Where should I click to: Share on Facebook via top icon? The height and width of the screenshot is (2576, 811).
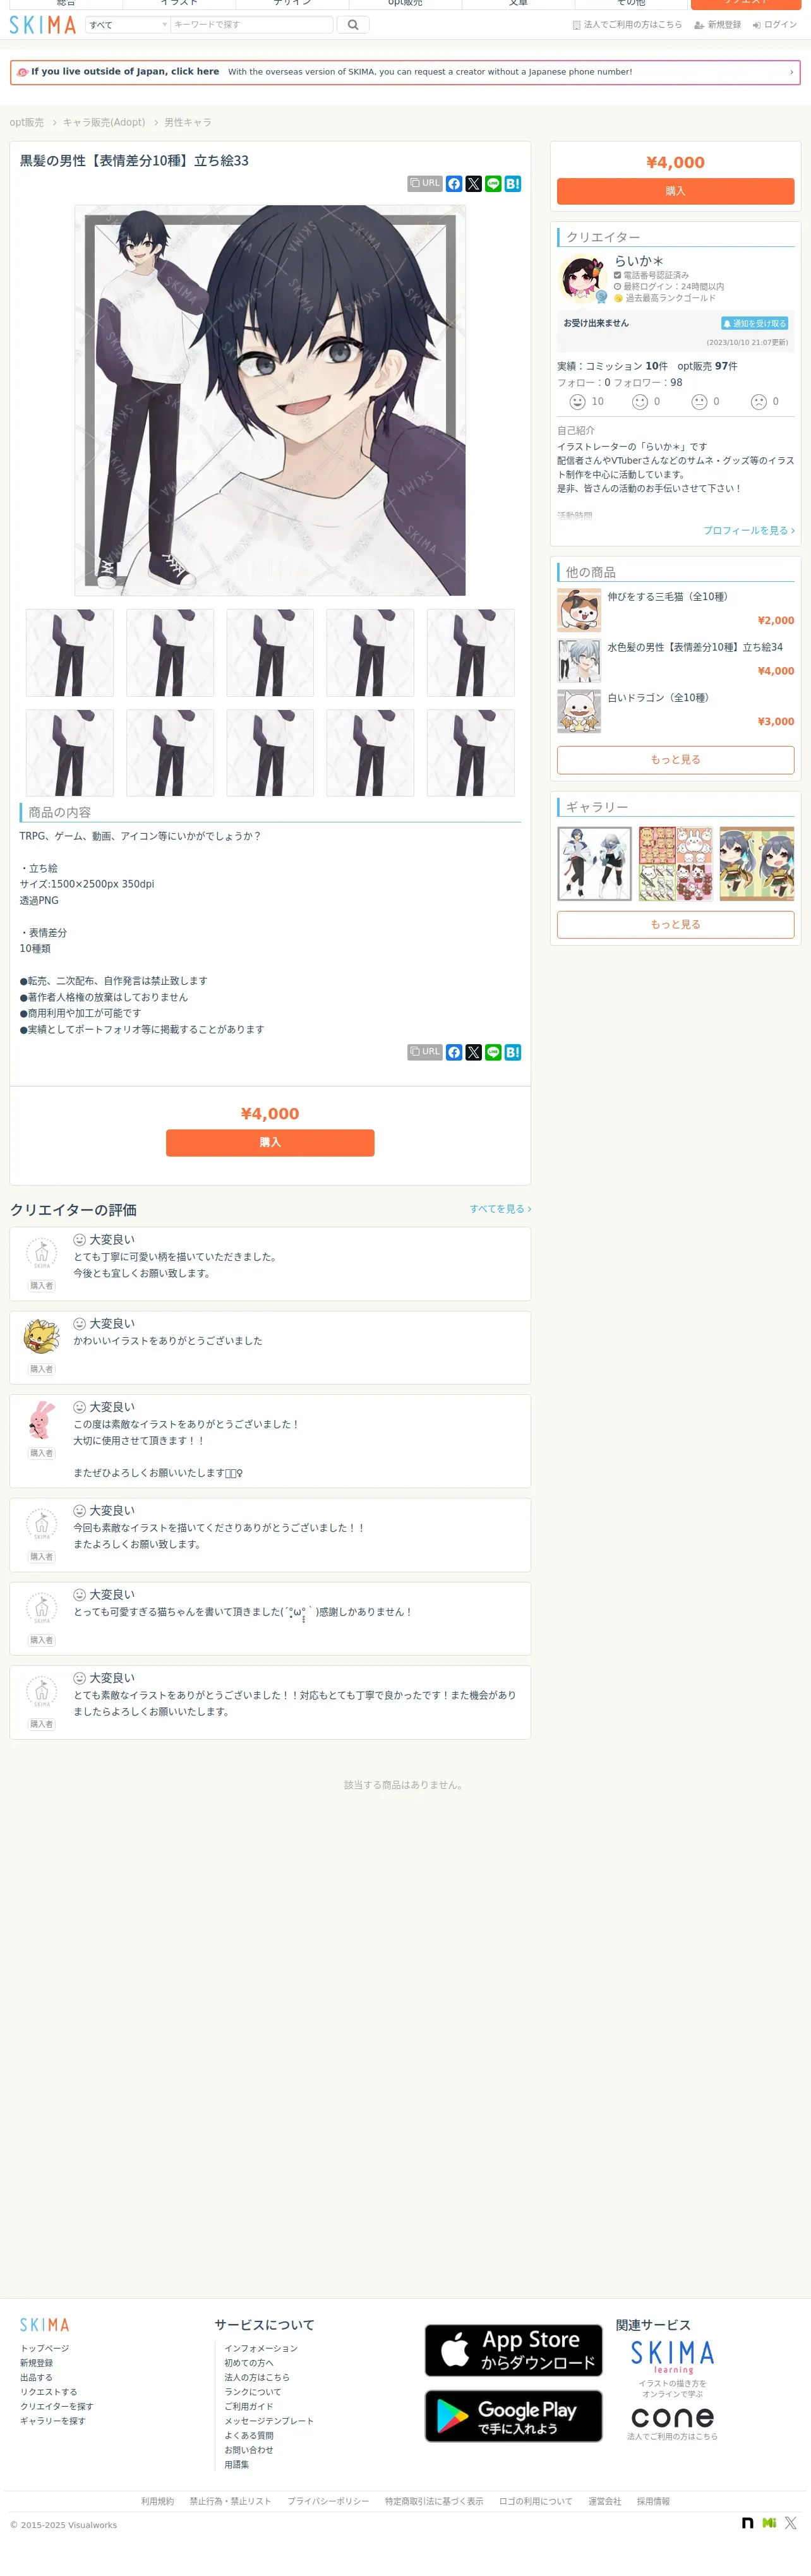click(454, 184)
